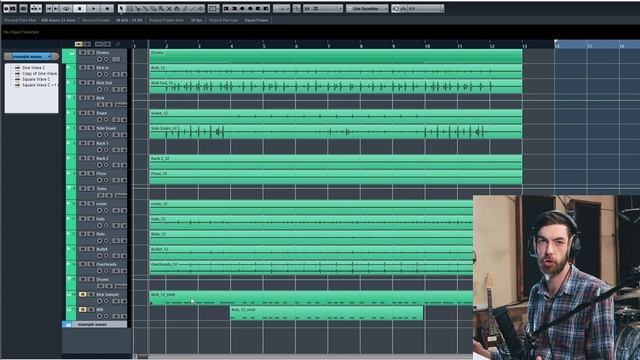This screenshot has height=360, width=640.
Task: Click the Stop transport button
Action: (80, 8)
